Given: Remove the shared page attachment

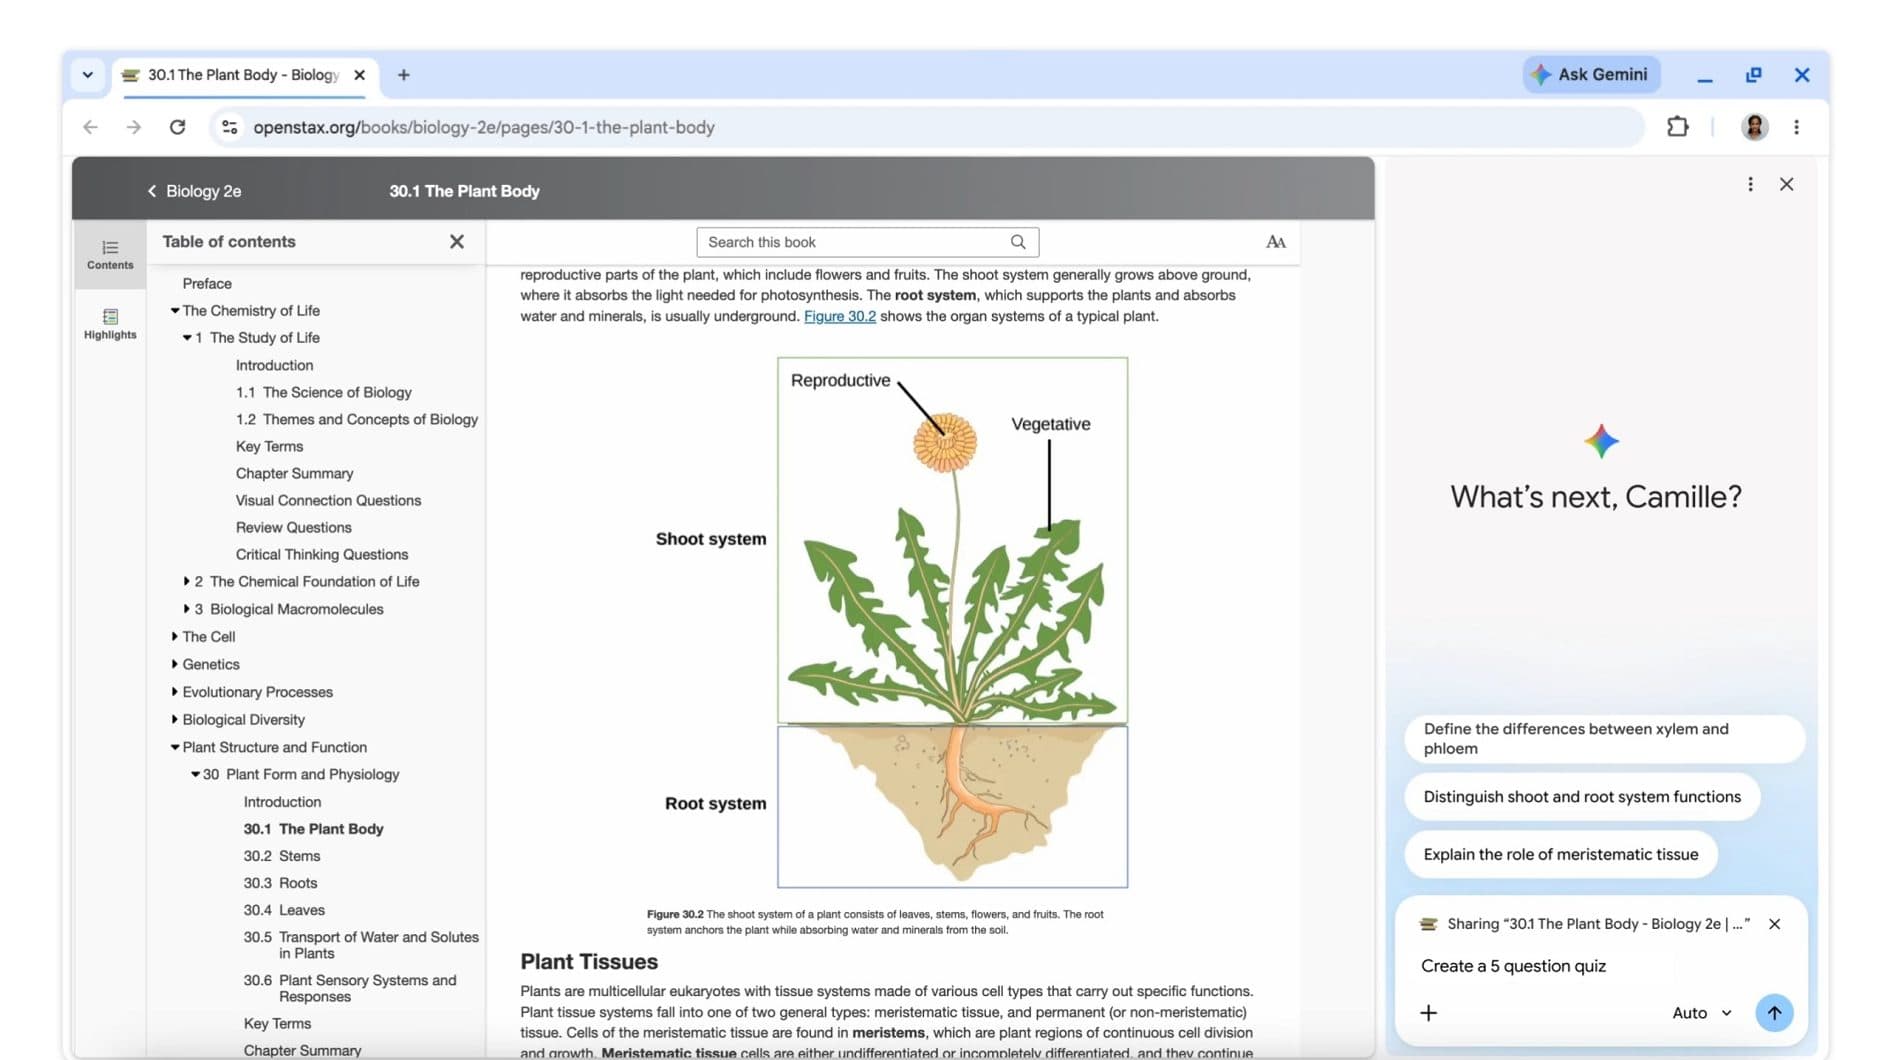Looking at the screenshot, I should 1775,924.
